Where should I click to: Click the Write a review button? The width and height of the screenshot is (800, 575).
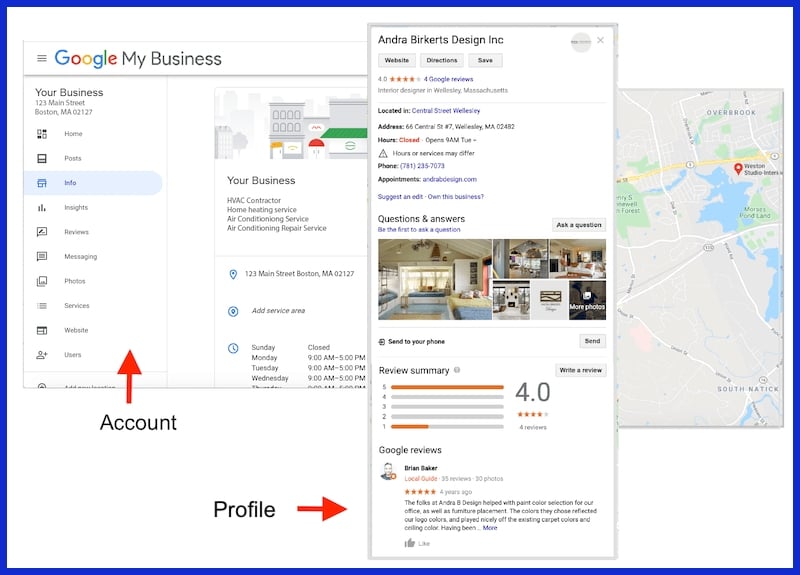[x=580, y=370]
